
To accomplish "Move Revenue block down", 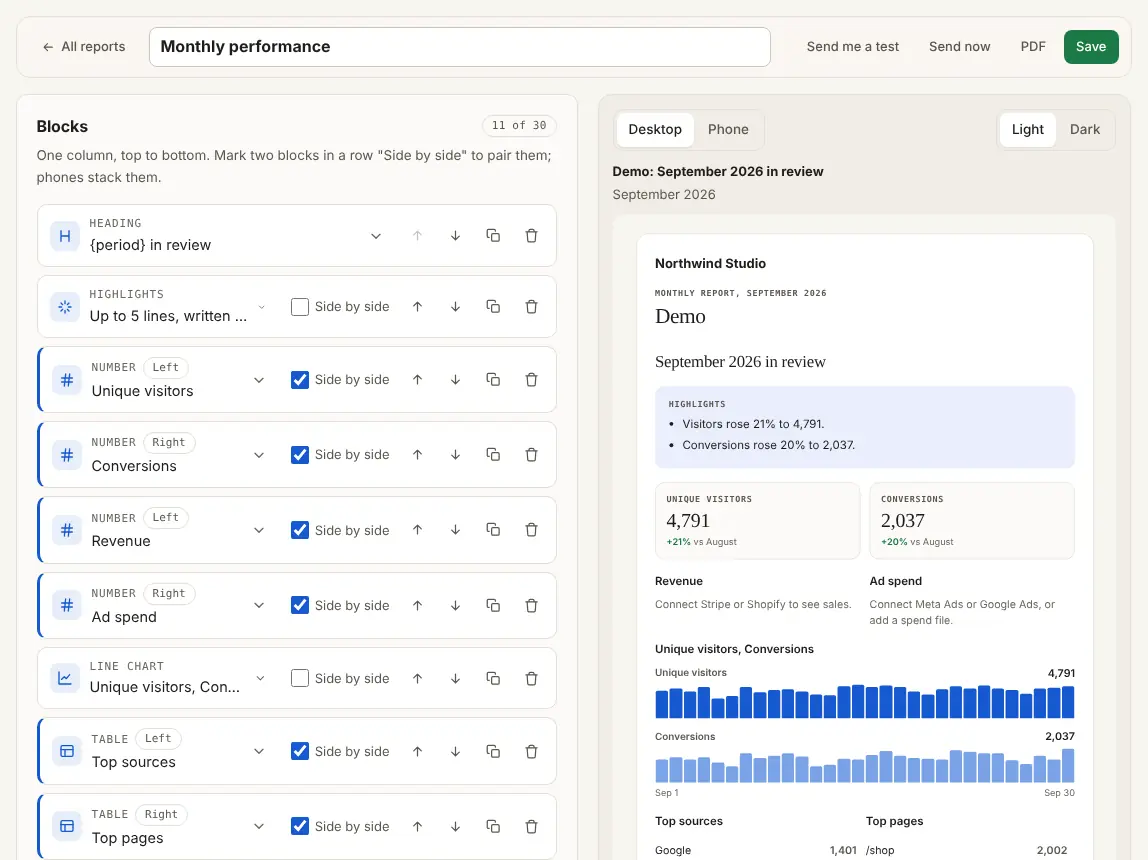I will (x=455, y=530).
